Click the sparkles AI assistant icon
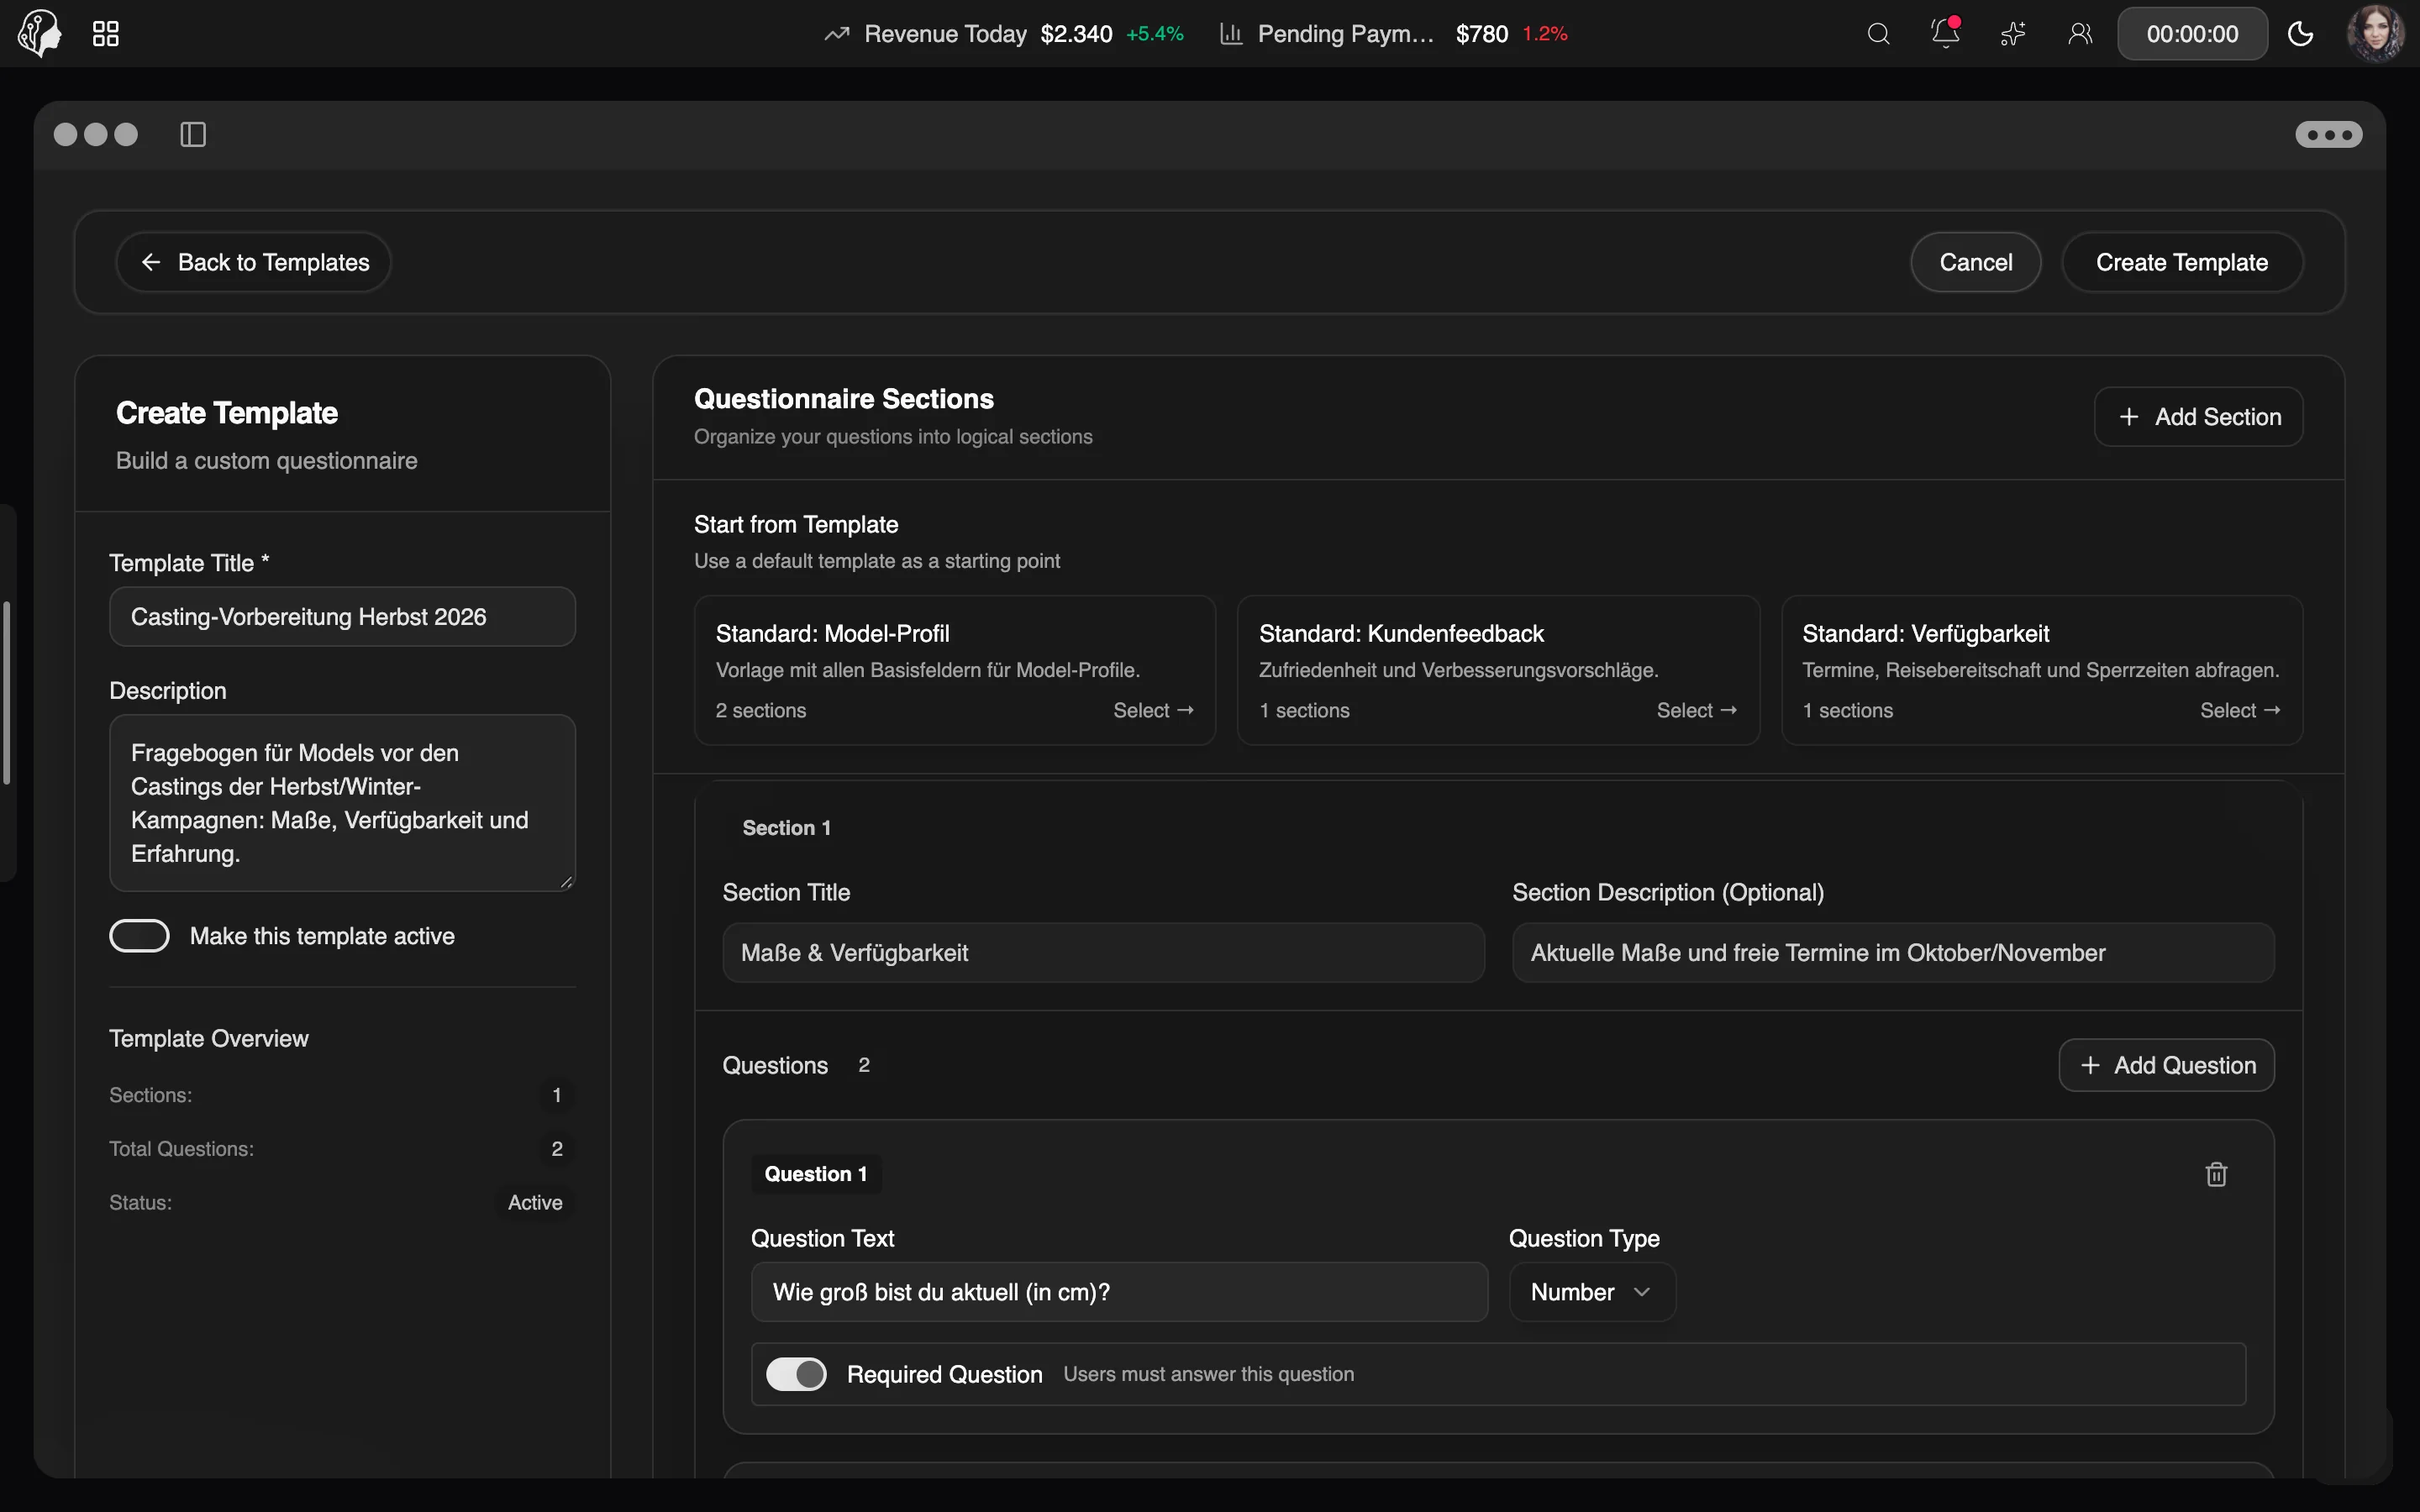The image size is (2420, 1512). pyautogui.click(x=2013, y=34)
